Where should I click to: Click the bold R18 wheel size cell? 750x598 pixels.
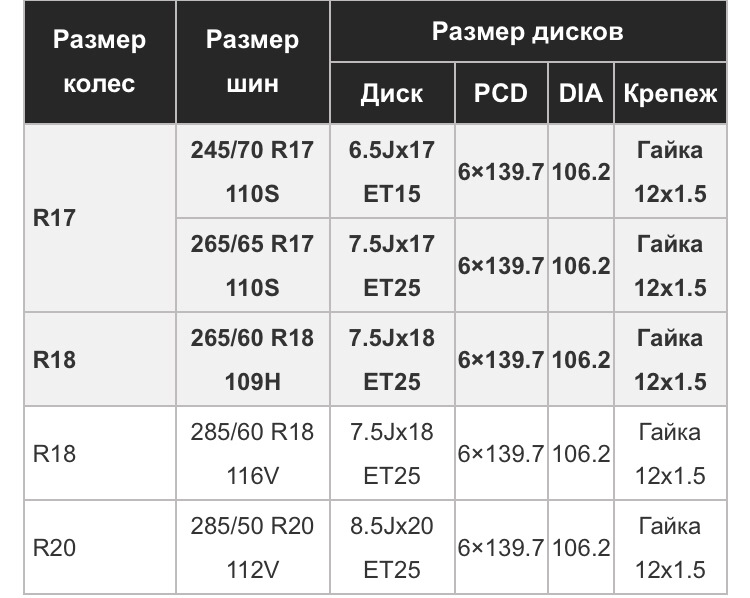(x=99, y=359)
